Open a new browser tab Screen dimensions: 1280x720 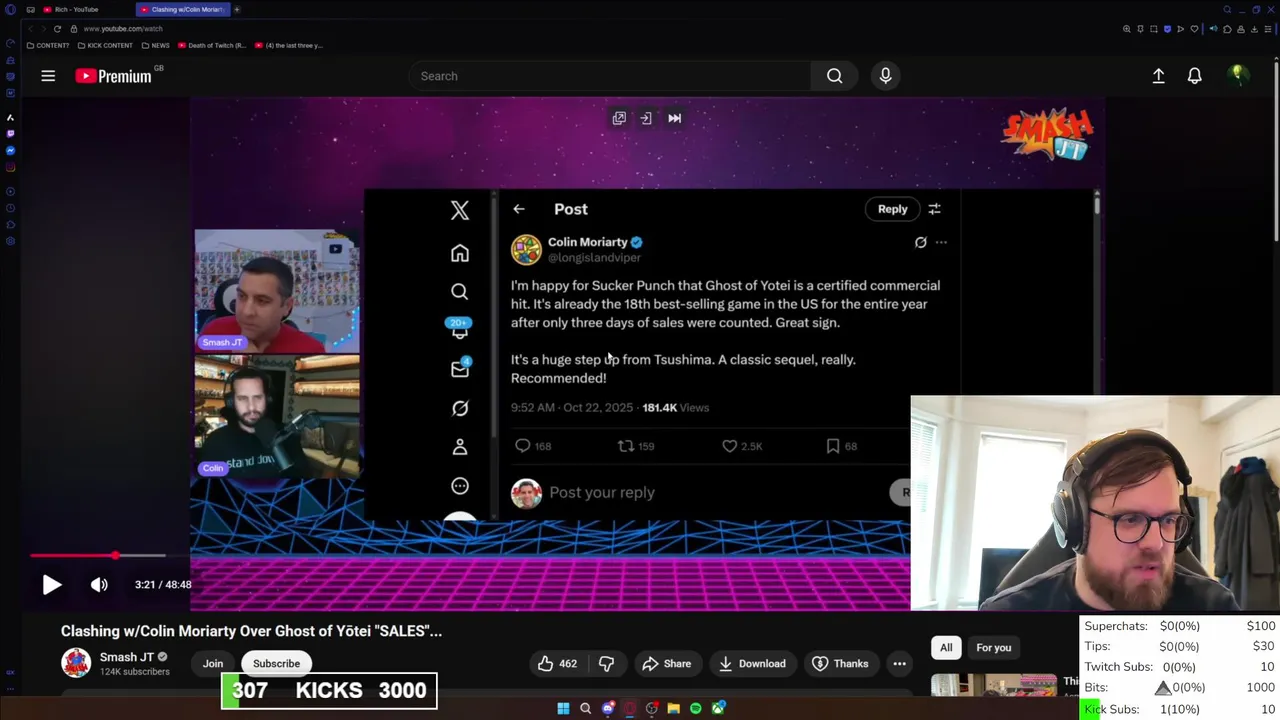237,9
